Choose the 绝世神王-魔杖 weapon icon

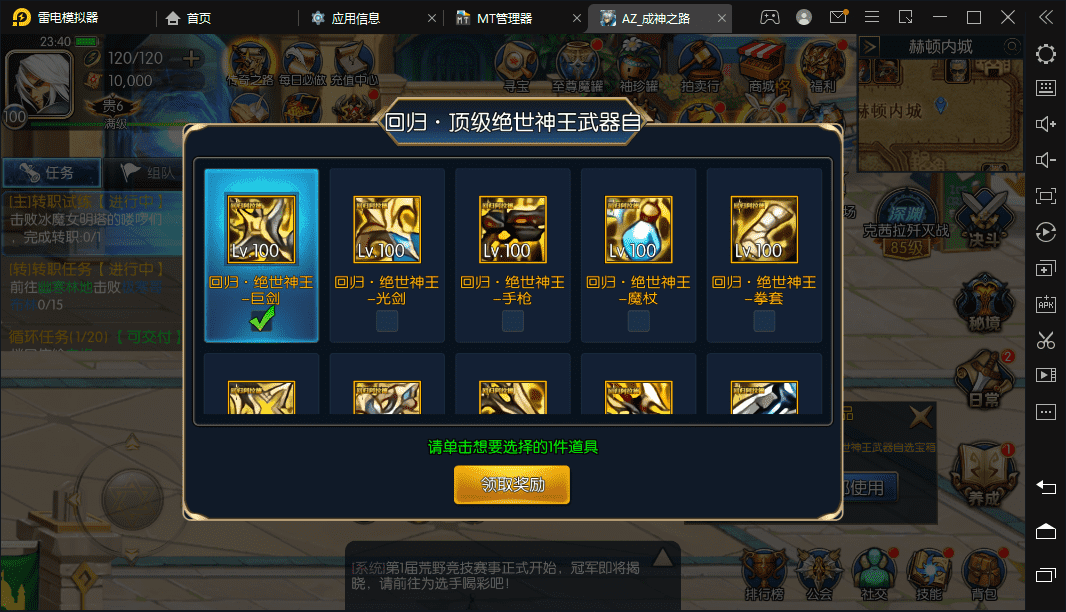coord(638,230)
